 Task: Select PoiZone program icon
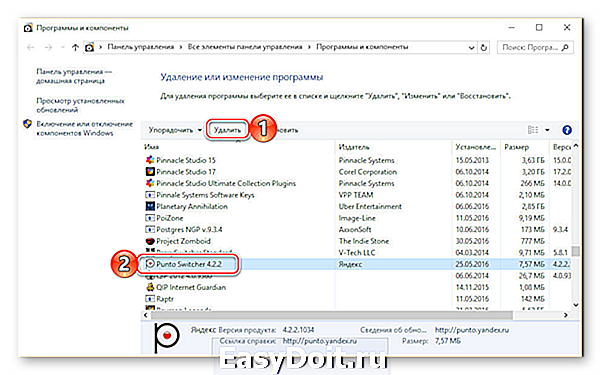pyautogui.click(x=150, y=218)
